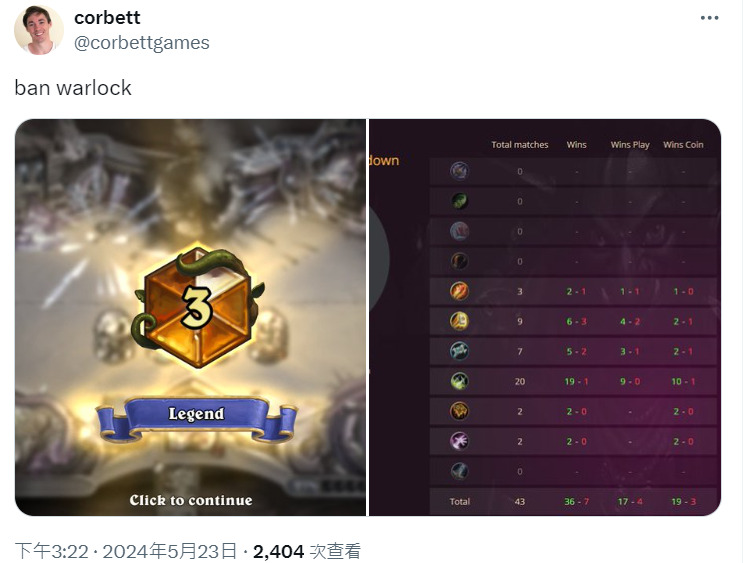
Task: Click the purple hand Warlock class icon
Action: point(459,441)
